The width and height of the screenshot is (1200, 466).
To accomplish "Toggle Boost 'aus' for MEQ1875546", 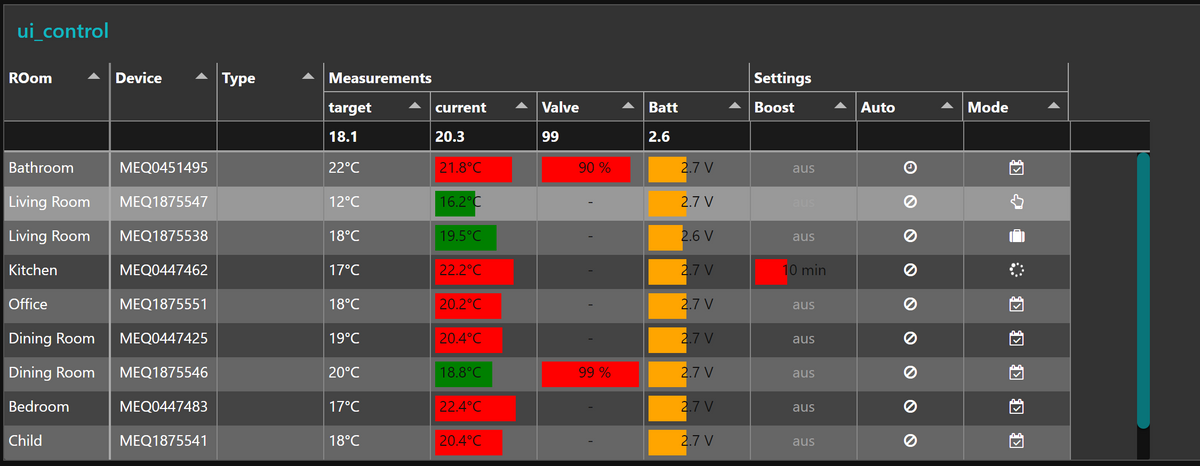I will (803, 372).
